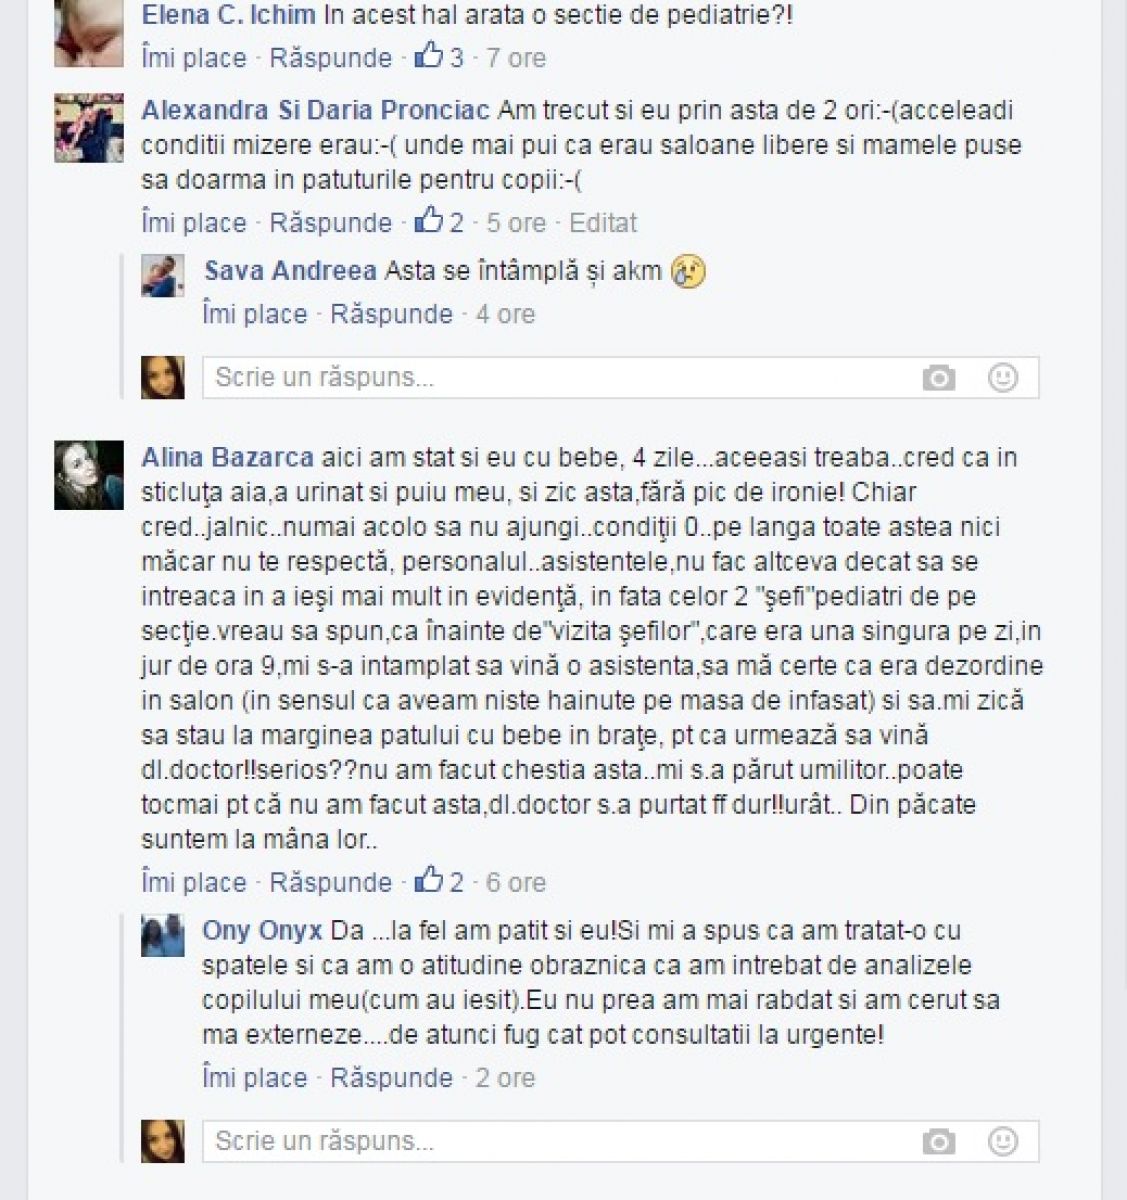Open Sava Andreea's avatar thumbnail

[x=162, y=275]
